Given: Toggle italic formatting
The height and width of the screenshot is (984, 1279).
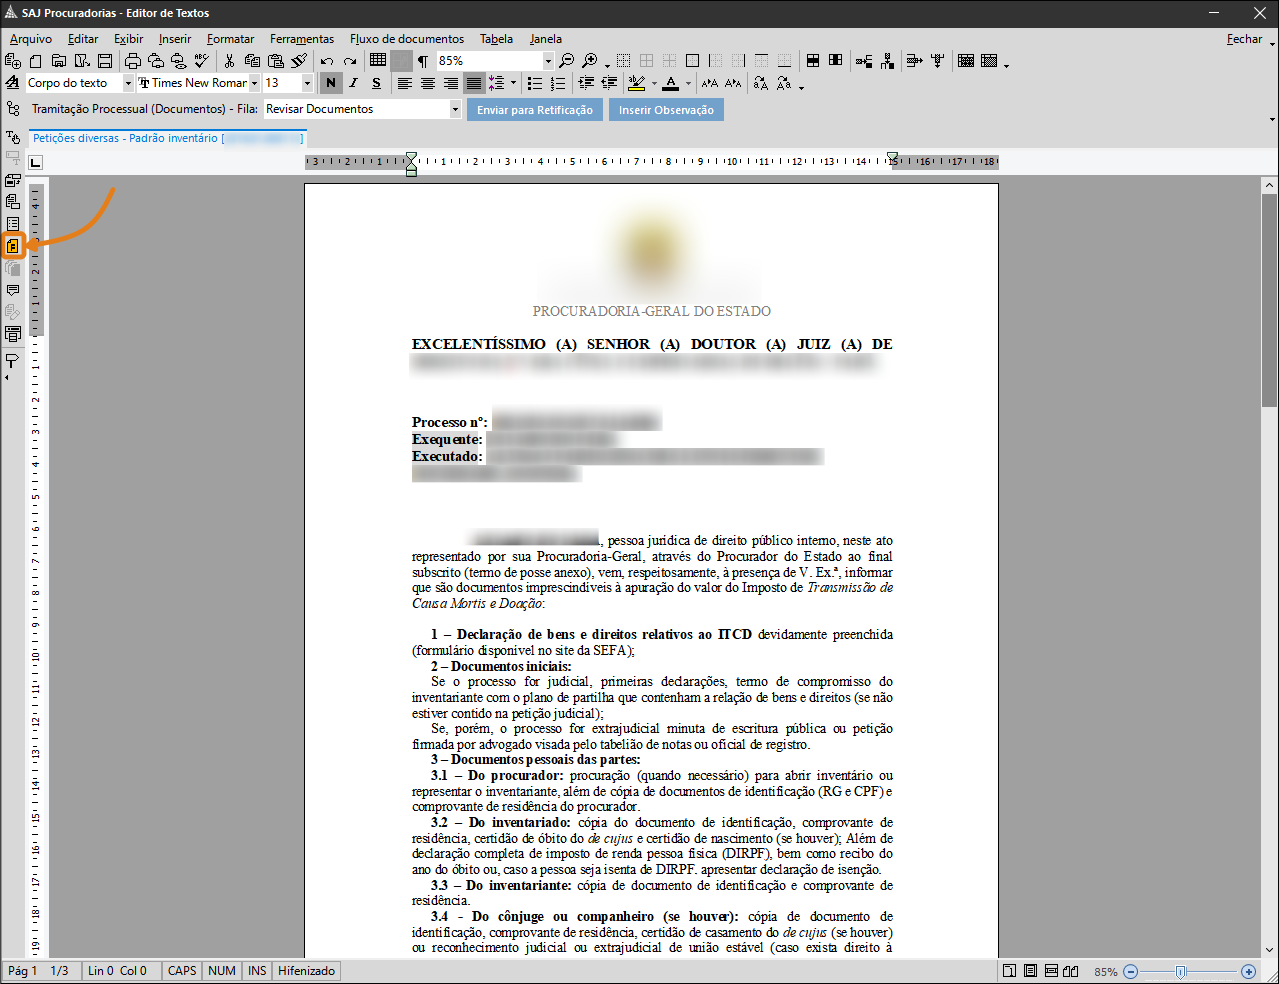Looking at the screenshot, I should point(353,83).
